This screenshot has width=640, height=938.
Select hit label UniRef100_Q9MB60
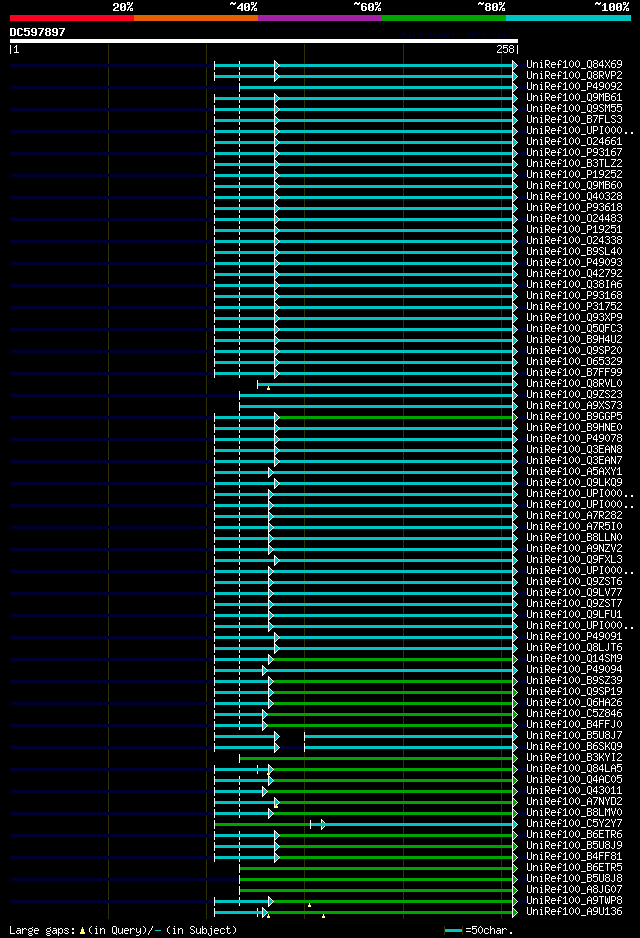tap(574, 185)
